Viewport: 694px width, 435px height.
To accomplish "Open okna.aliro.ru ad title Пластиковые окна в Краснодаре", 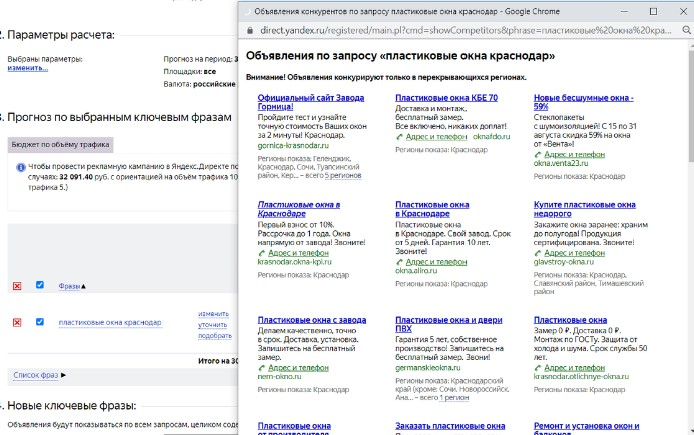I will 432,209.
